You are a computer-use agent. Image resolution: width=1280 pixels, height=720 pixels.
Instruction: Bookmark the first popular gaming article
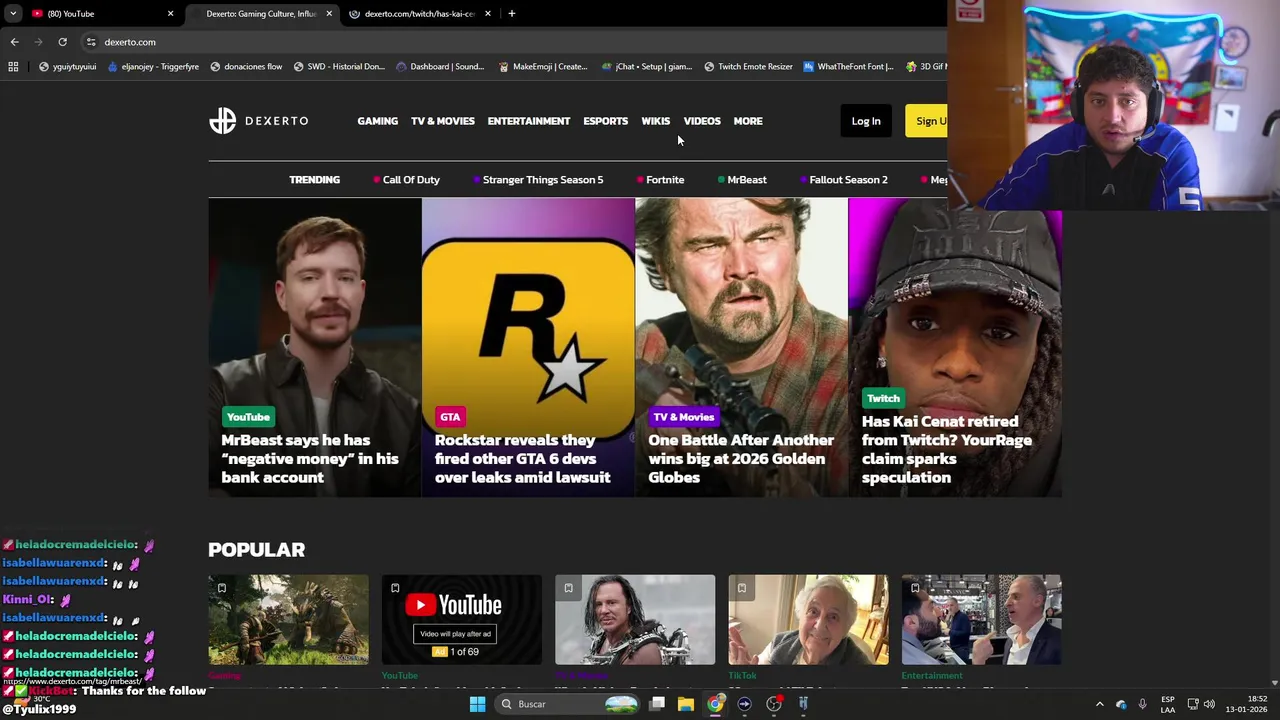[x=222, y=588]
